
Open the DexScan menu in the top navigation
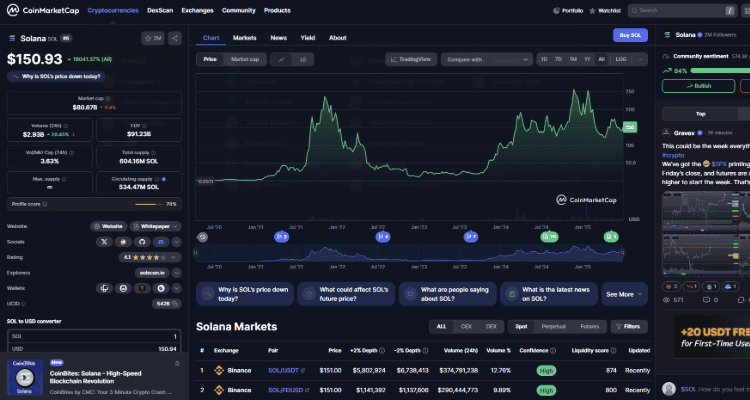point(159,9)
